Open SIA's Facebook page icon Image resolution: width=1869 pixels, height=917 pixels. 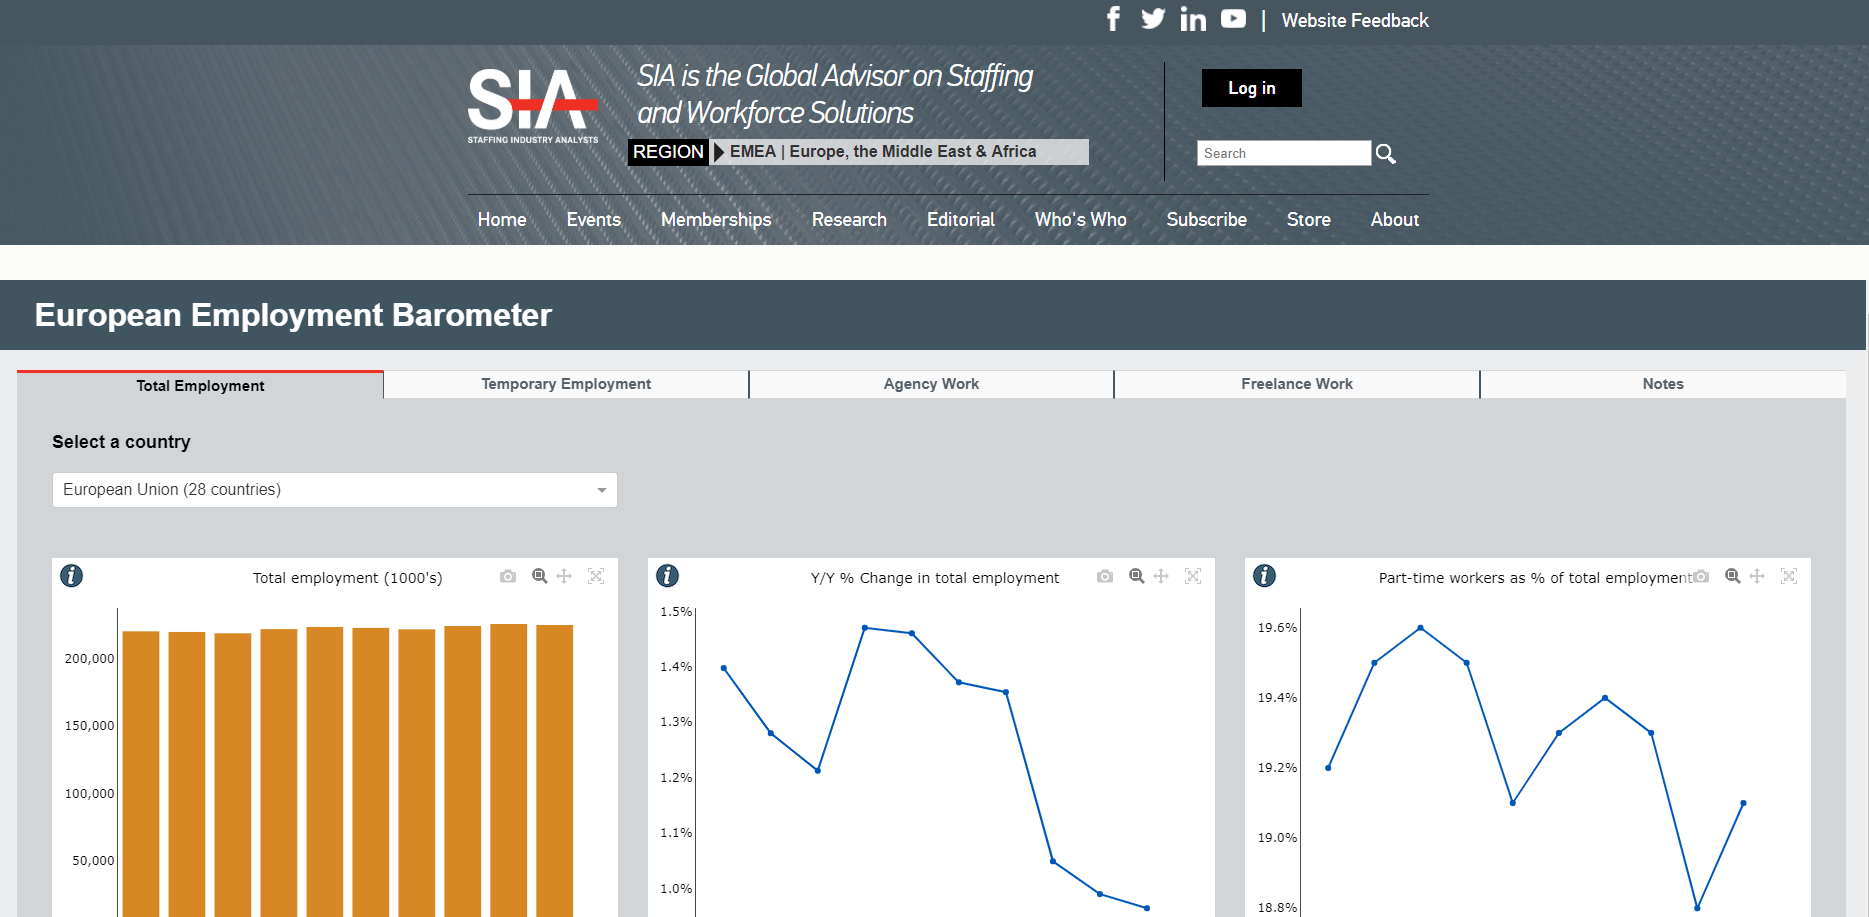tap(1113, 19)
